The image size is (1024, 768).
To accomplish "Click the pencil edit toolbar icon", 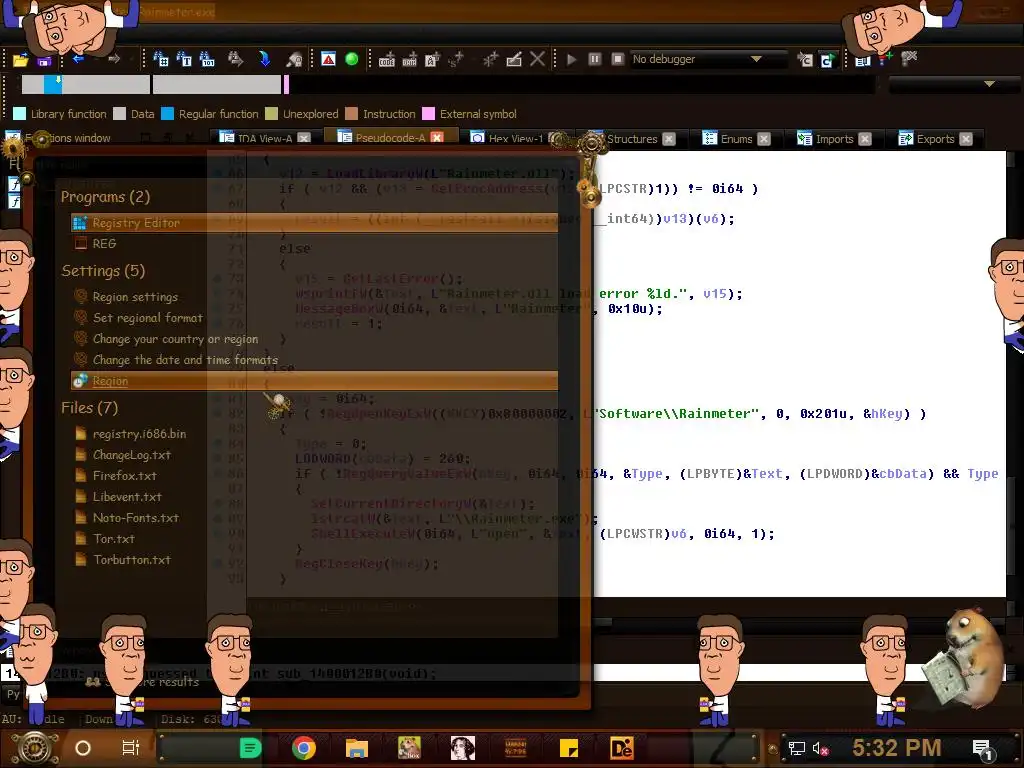I will click(514, 59).
